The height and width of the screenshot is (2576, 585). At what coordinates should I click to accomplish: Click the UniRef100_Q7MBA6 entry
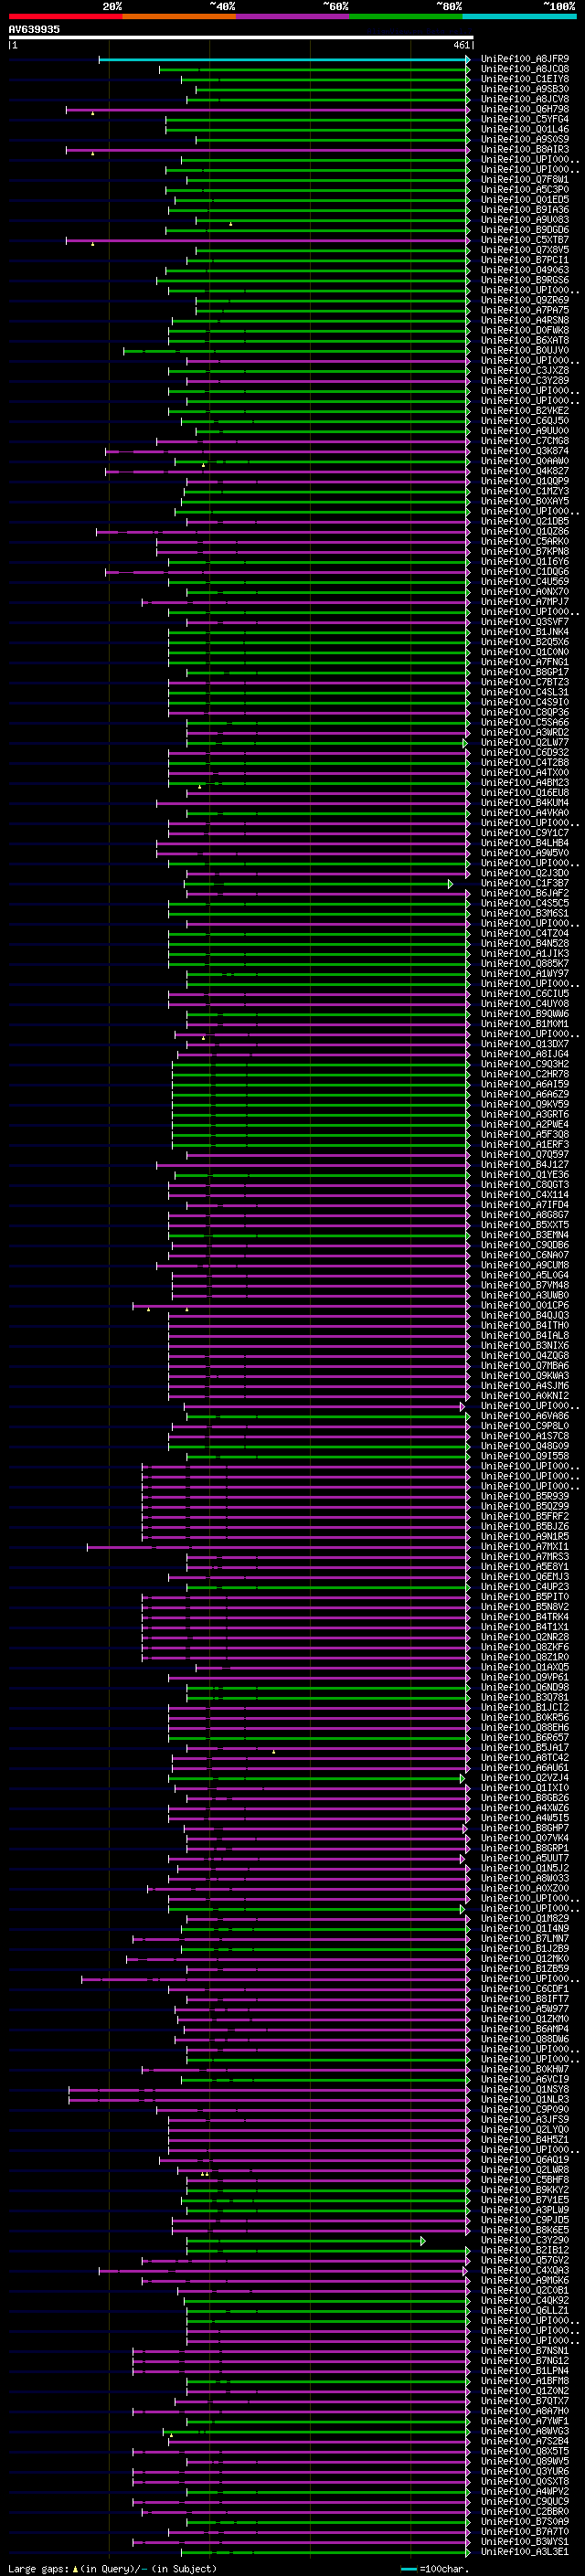[524, 1366]
